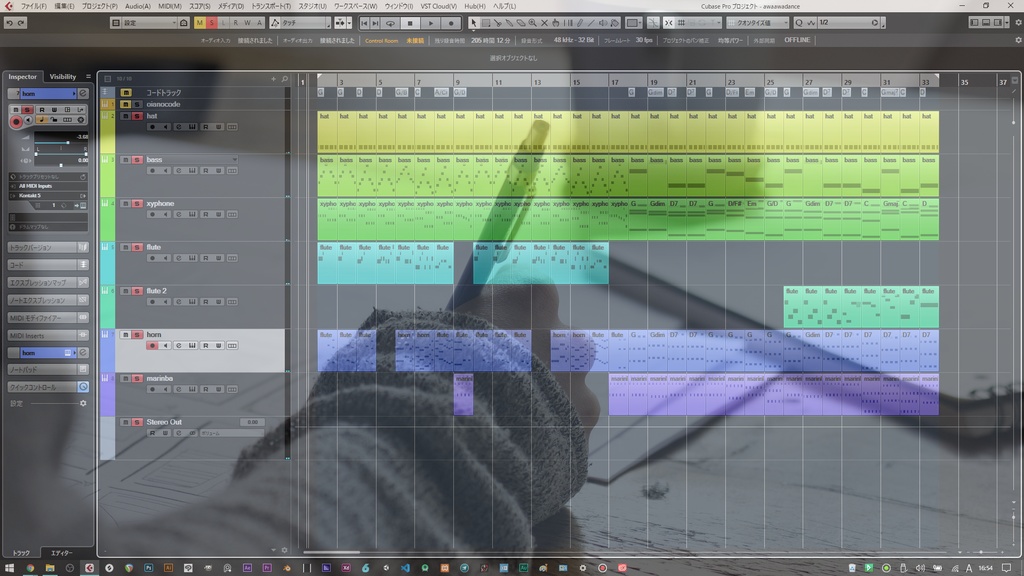Select the Zoom magnifier tool

tap(532, 23)
